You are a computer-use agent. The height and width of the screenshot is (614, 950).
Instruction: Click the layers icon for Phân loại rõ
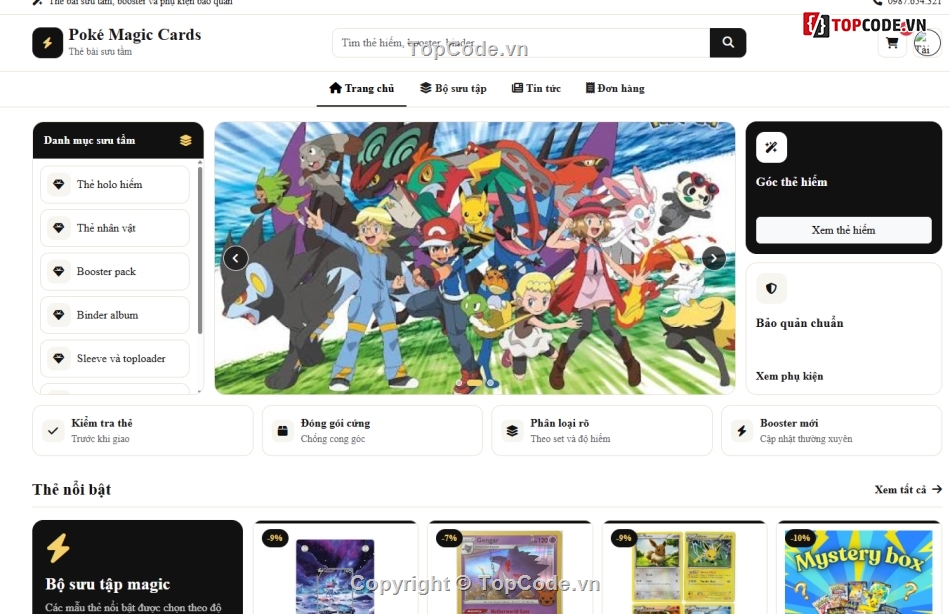click(x=512, y=431)
